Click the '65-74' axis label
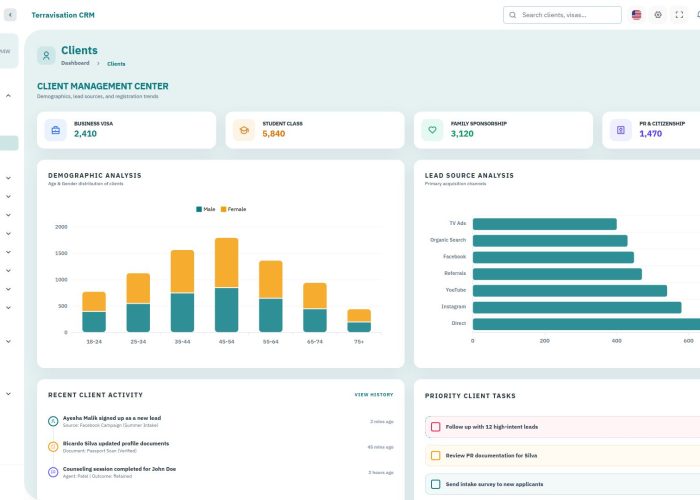The image size is (700, 500). coord(315,342)
